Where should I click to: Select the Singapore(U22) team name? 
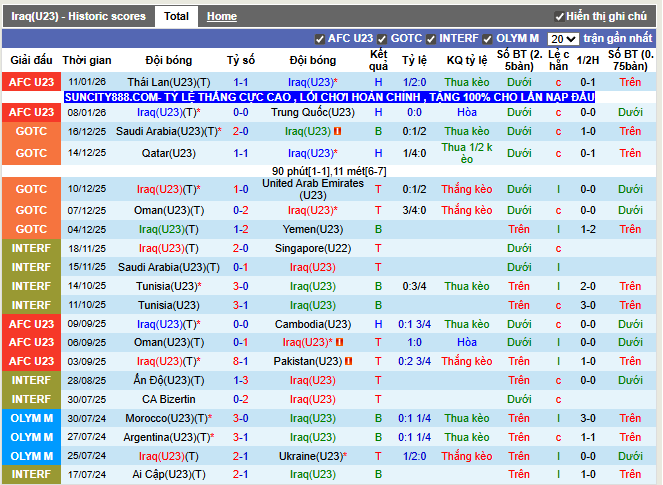313,249
